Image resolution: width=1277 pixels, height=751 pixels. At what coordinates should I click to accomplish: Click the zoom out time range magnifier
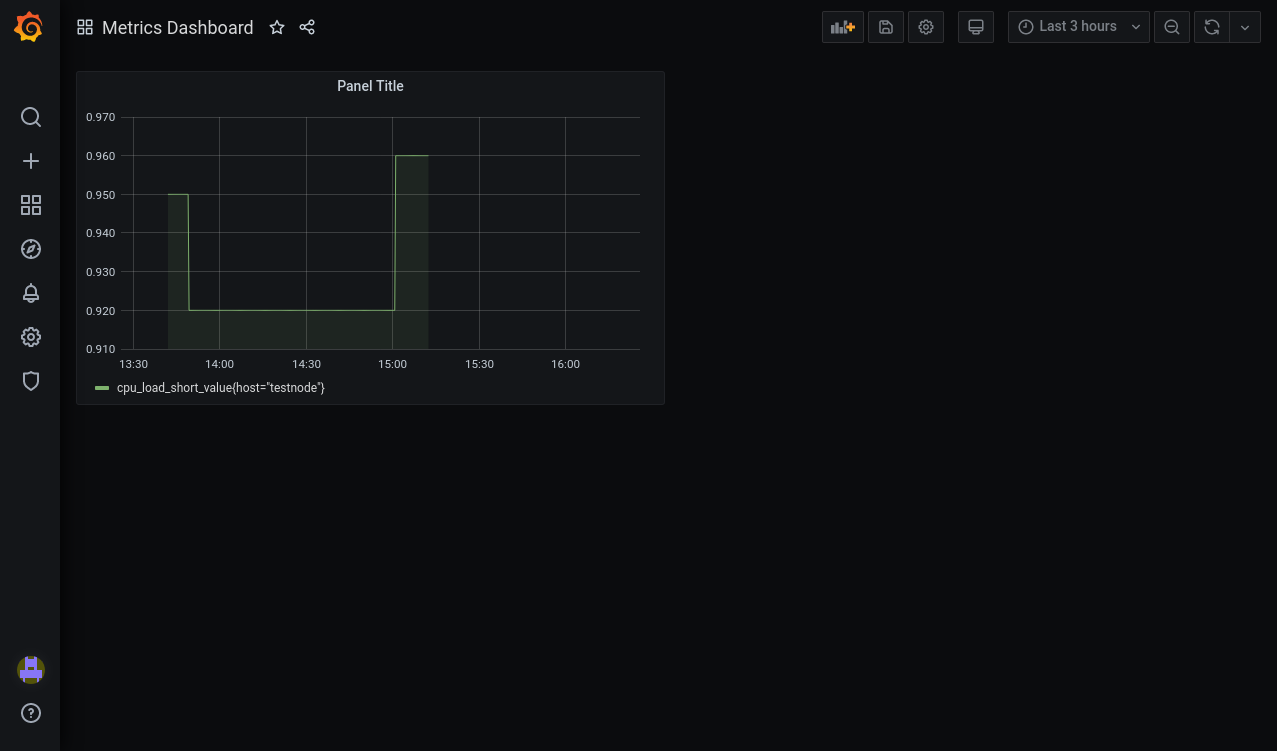(x=1171, y=27)
